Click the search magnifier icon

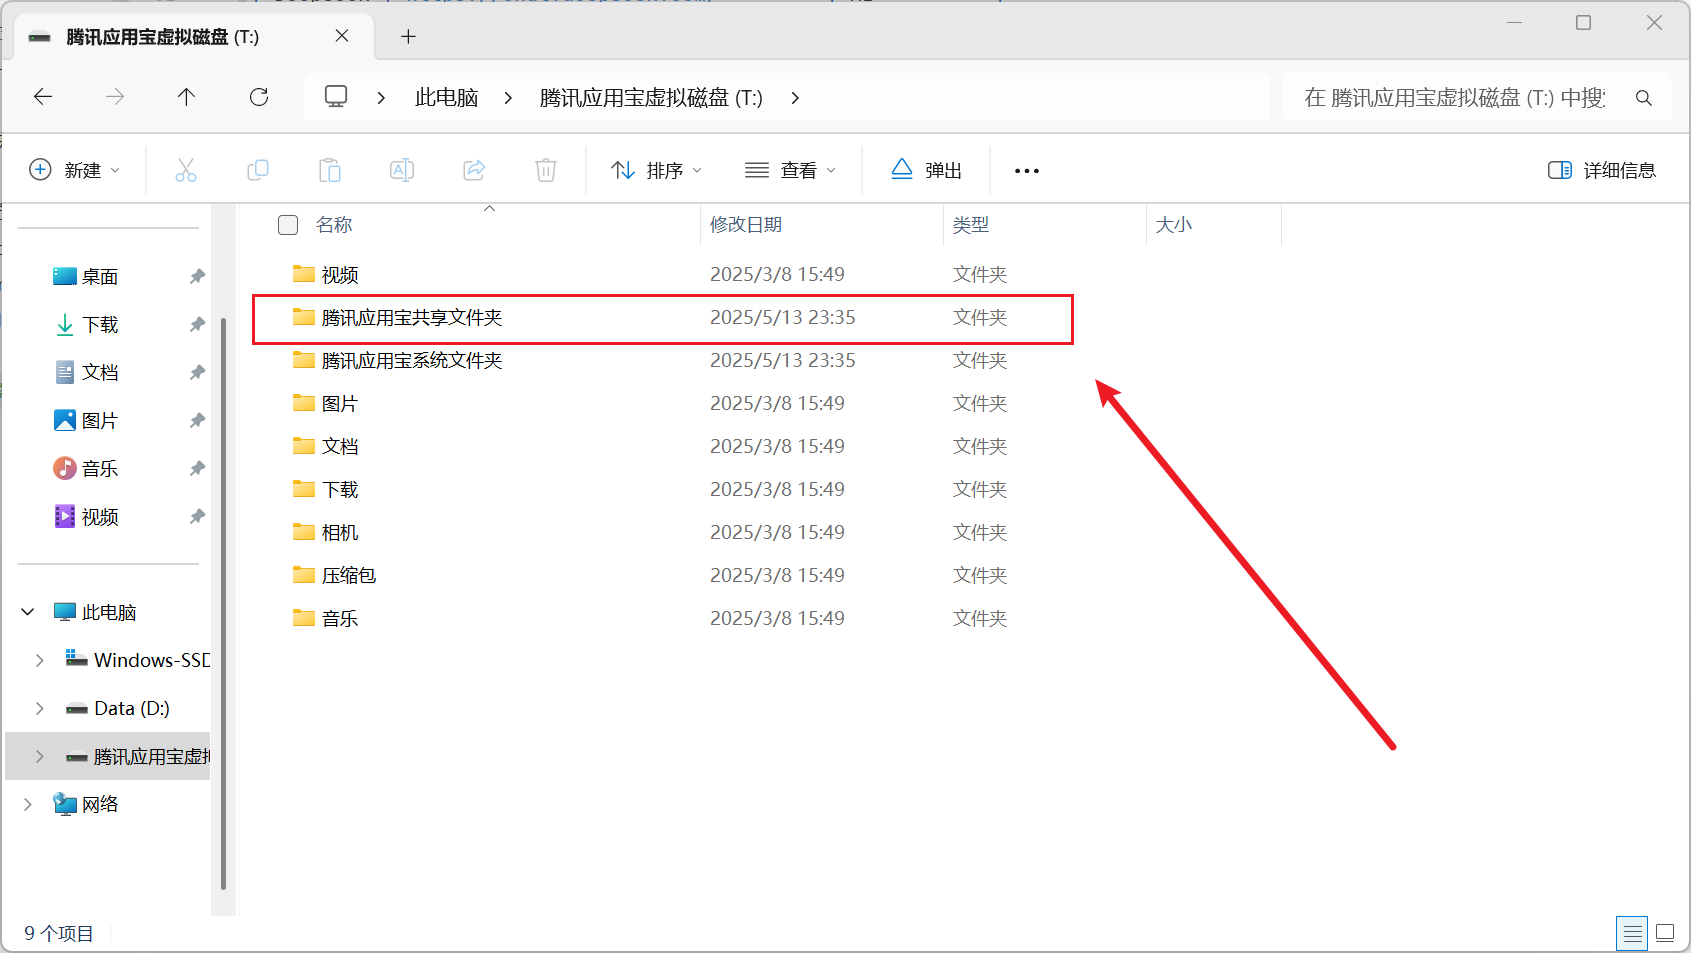pos(1643,98)
